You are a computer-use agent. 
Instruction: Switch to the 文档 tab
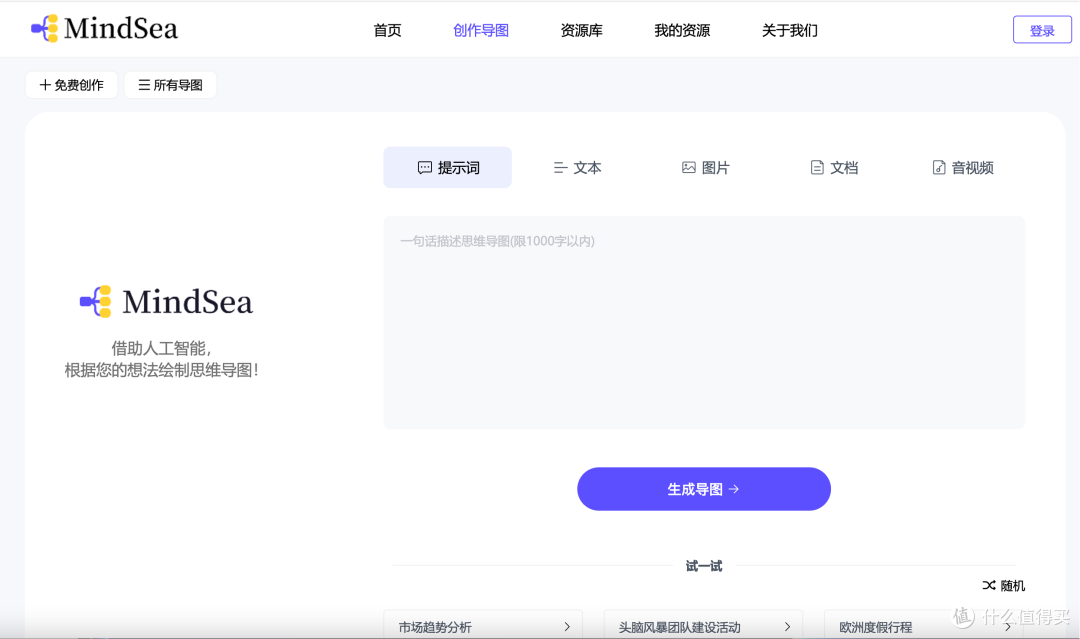[833, 167]
